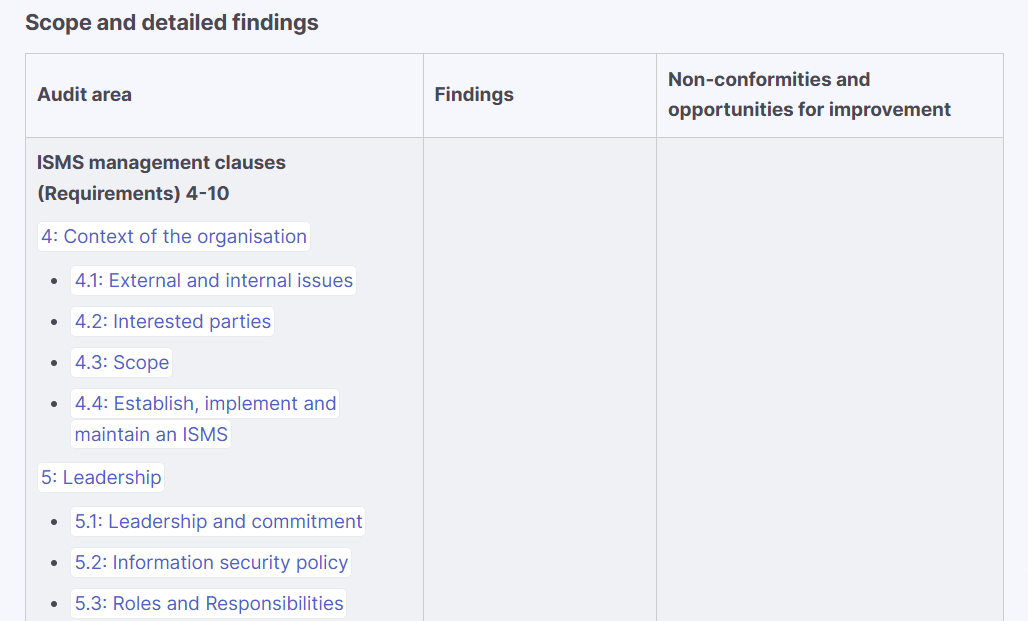Click the bullet before '5.1: Leadership and commitment'
Image resolution: width=1028 pixels, height=621 pixels.
pos(54,523)
